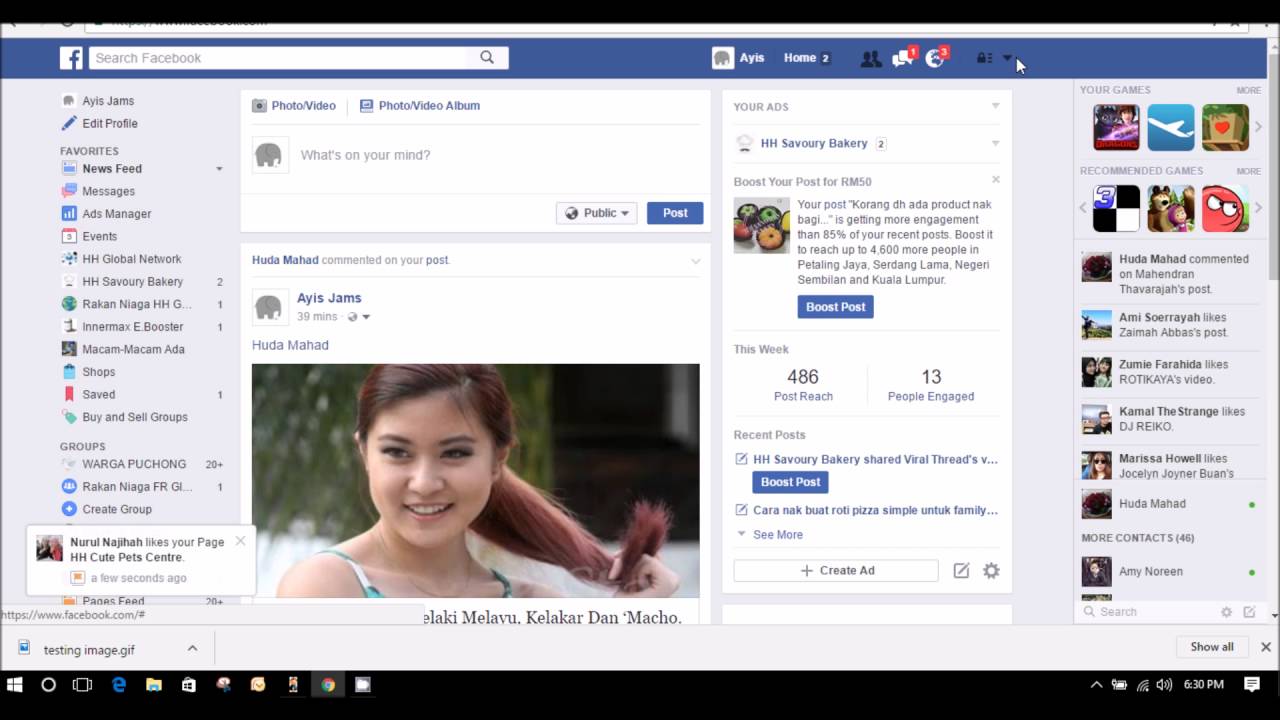Image resolution: width=1280 pixels, height=720 pixels.
Task: Open the privacy shortcuts lock icon
Action: [x=985, y=58]
